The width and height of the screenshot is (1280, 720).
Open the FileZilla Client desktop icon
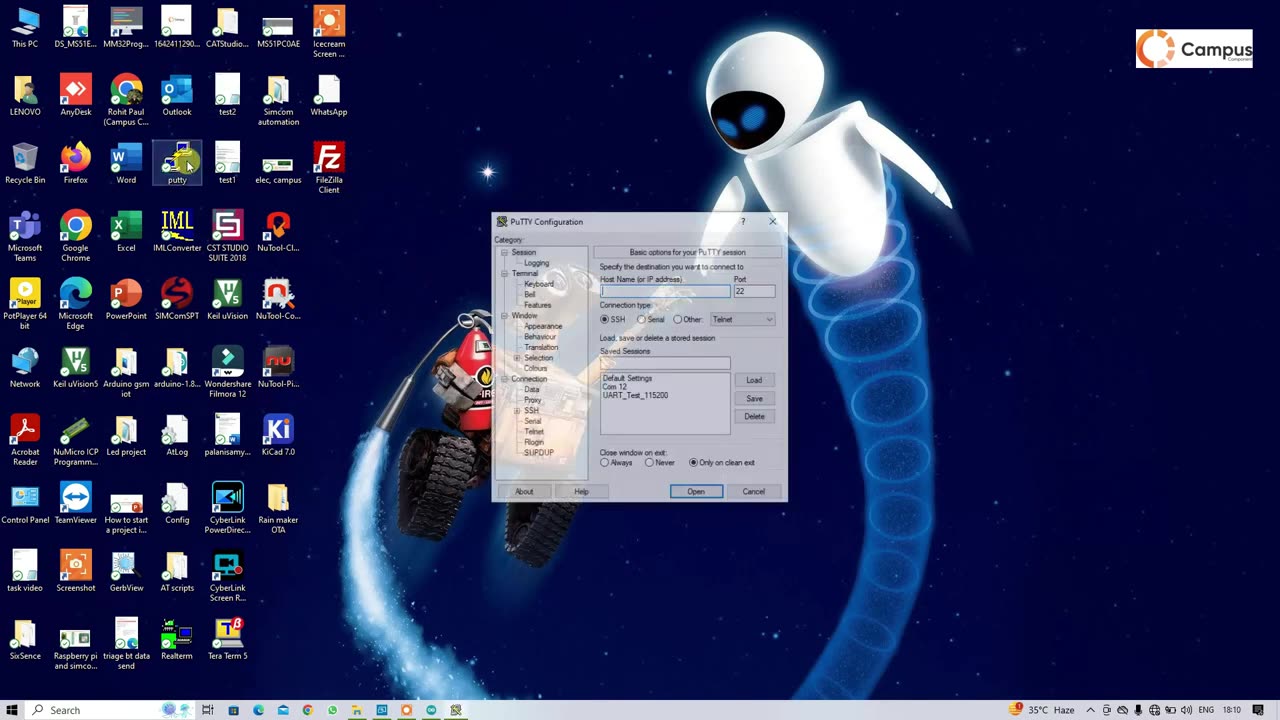click(329, 168)
